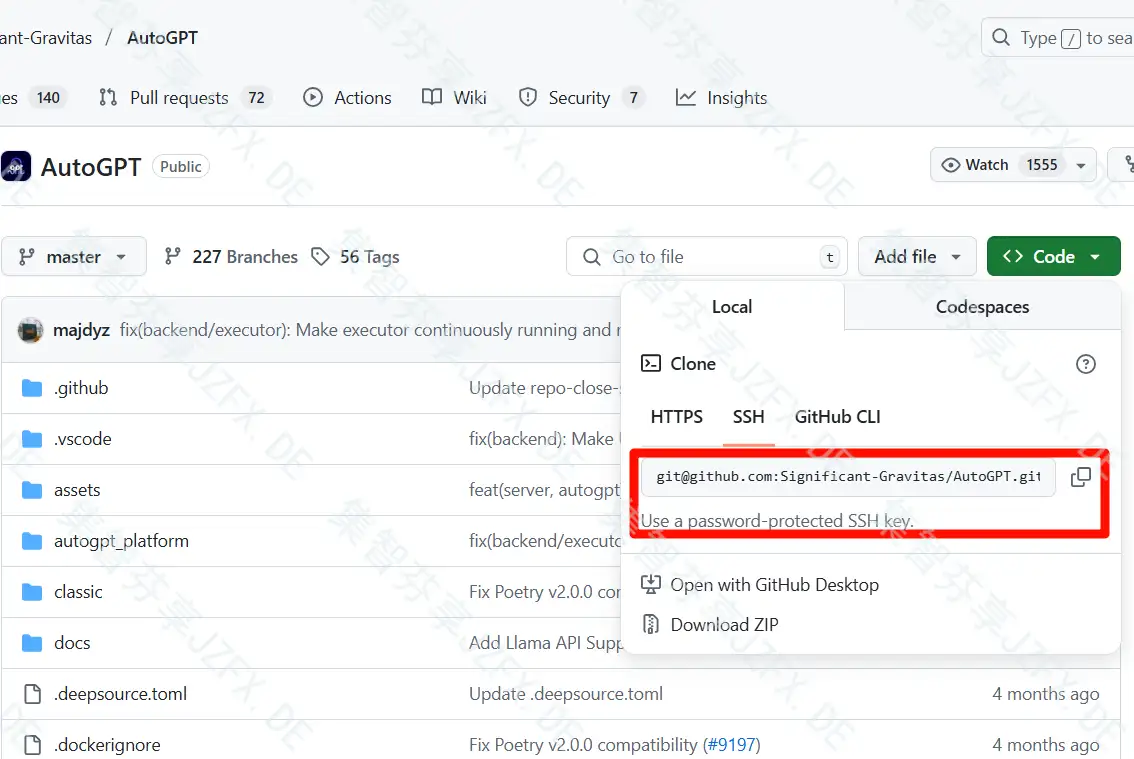Open the Watch notifications dropdown
The height and width of the screenshot is (759, 1134).
1013,165
